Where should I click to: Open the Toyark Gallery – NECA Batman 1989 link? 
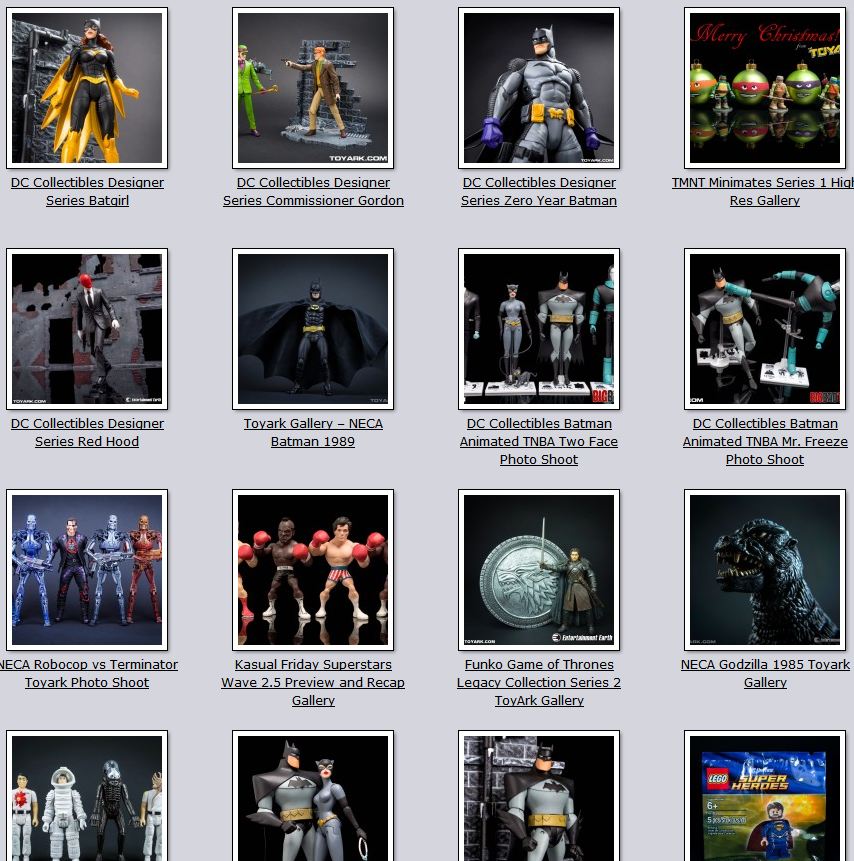point(313,432)
